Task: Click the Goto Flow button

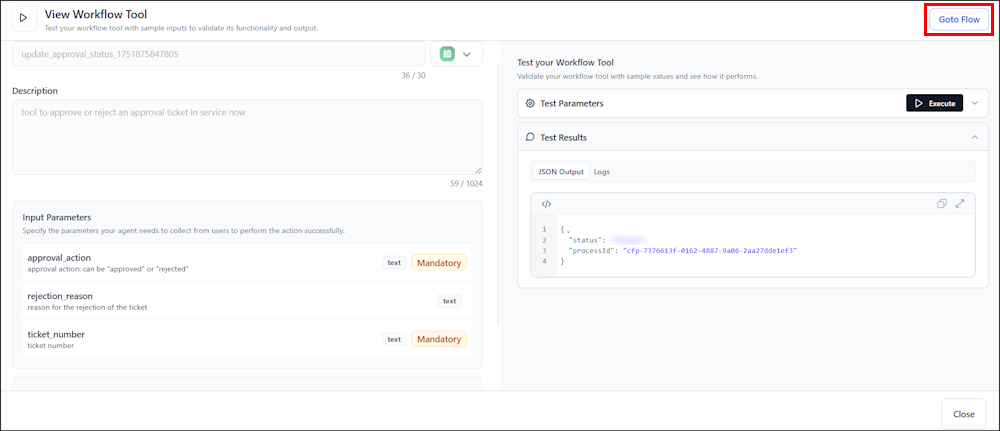Action: (959, 20)
